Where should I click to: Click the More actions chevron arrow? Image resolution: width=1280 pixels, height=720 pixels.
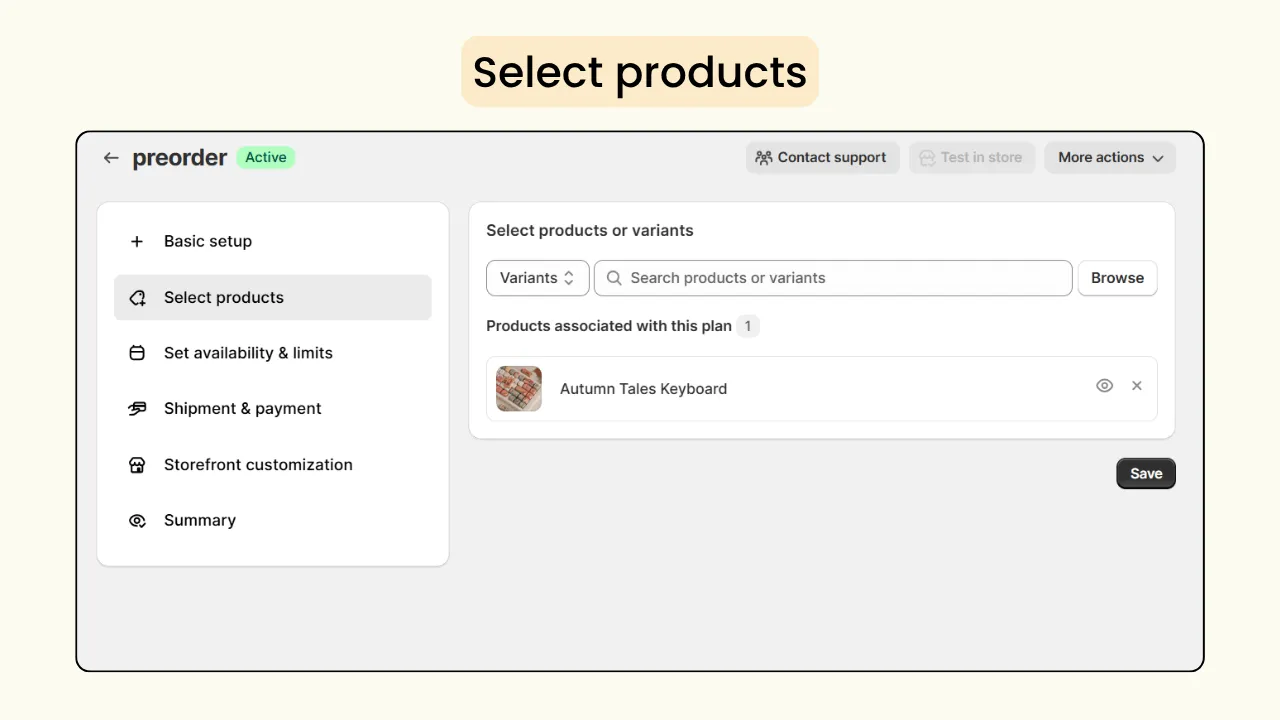(x=1159, y=158)
